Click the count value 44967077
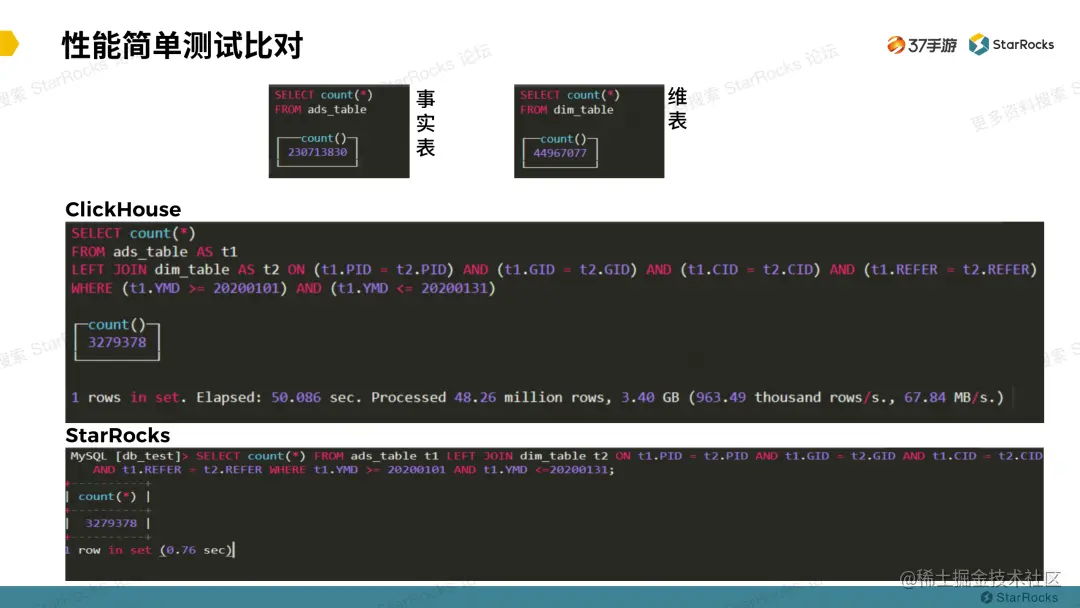Image resolution: width=1080 pixels, height=608 pixels. [x=560, y=153]
